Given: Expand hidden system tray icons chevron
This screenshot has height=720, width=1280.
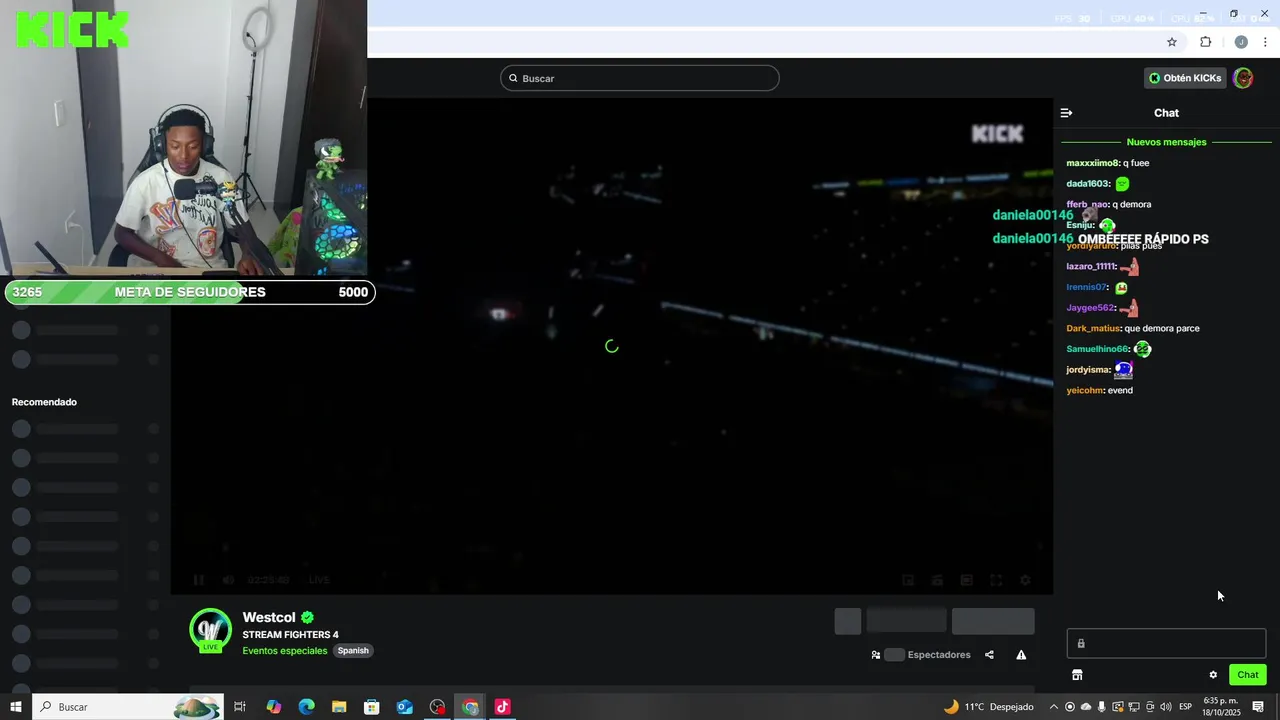Looking at the screenshot, I should click(1054, 707).
